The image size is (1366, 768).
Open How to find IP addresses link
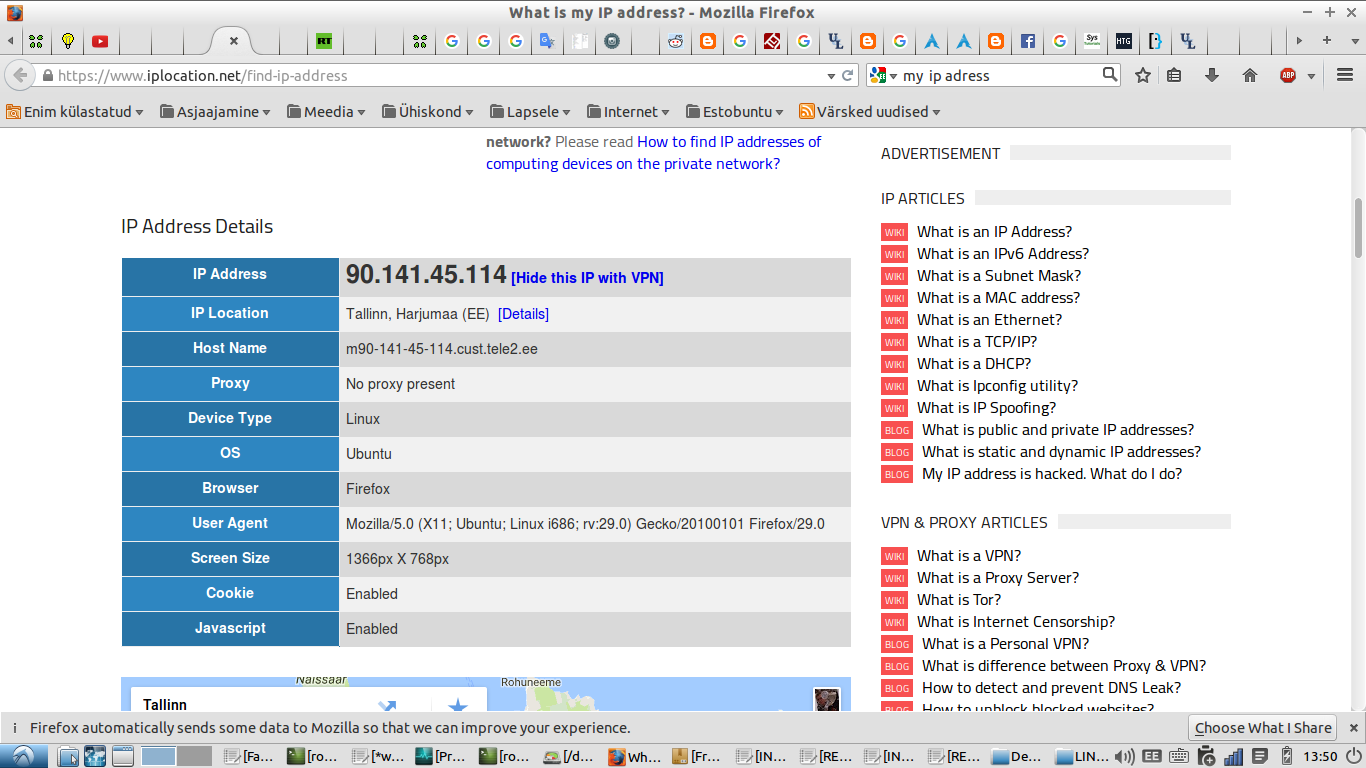654,153
